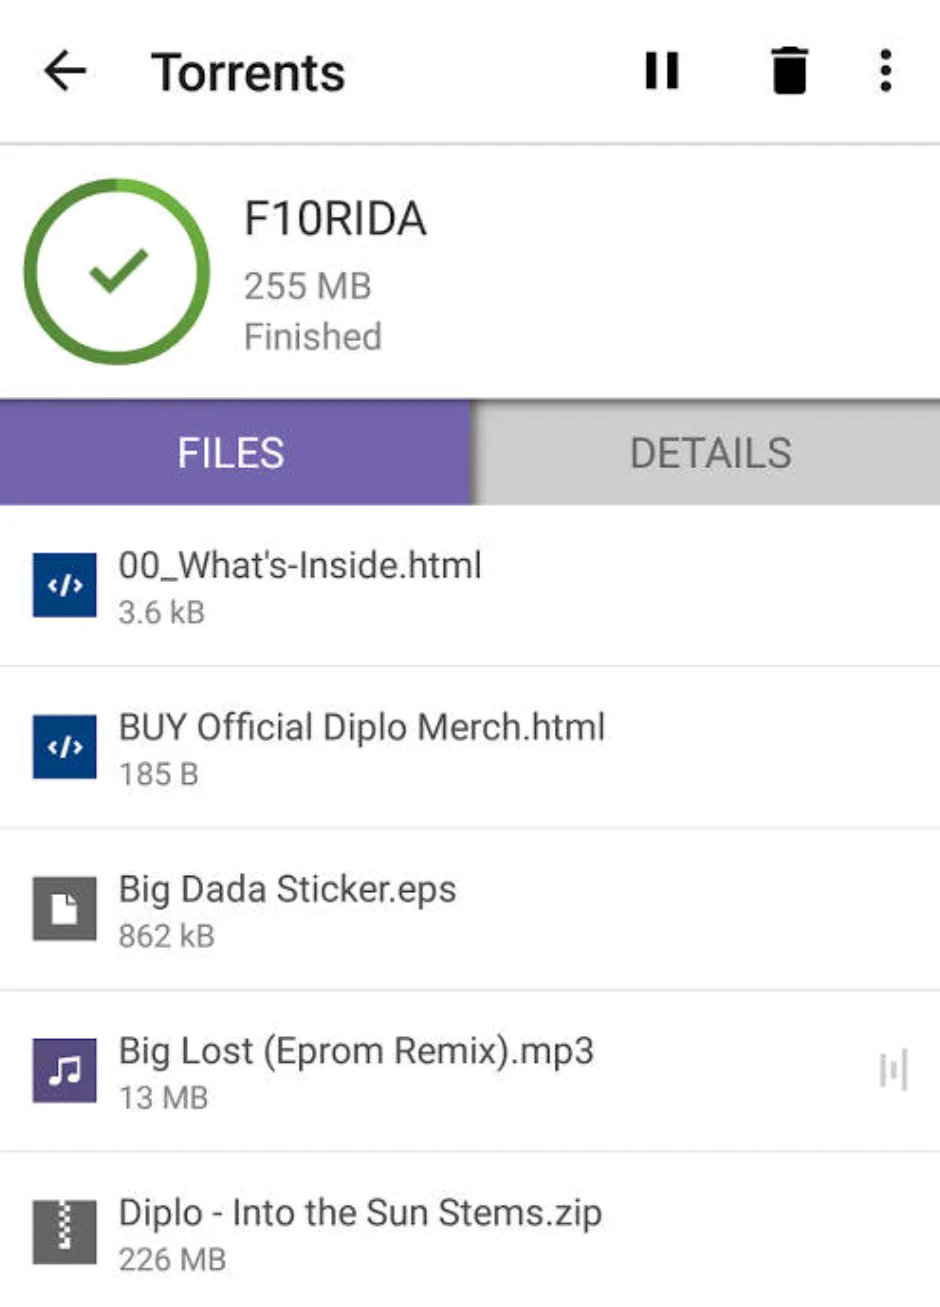This screenshot has height=1307, width=940.
Task: Click HTML icon beside BUY Official Diplo Merch
Action: (65, 747)
